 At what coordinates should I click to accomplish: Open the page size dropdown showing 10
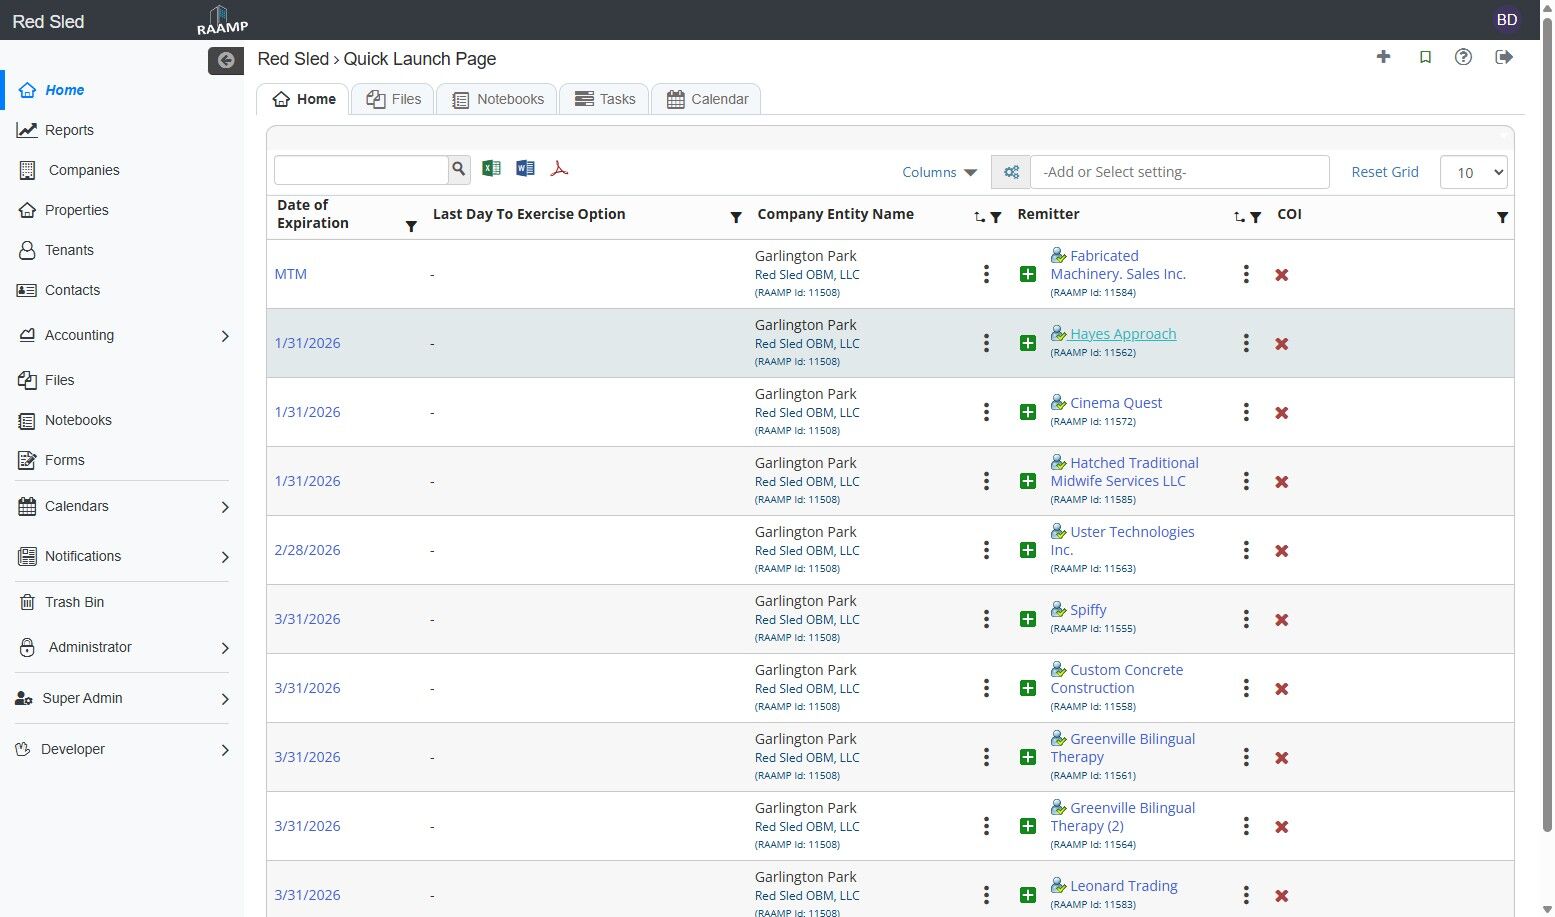tap(1473, 172)
